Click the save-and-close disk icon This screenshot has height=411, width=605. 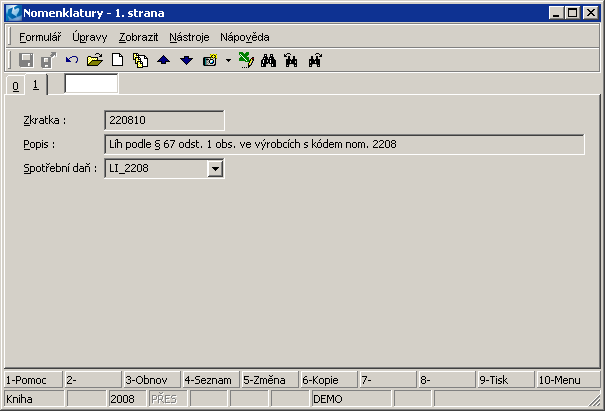49,61
